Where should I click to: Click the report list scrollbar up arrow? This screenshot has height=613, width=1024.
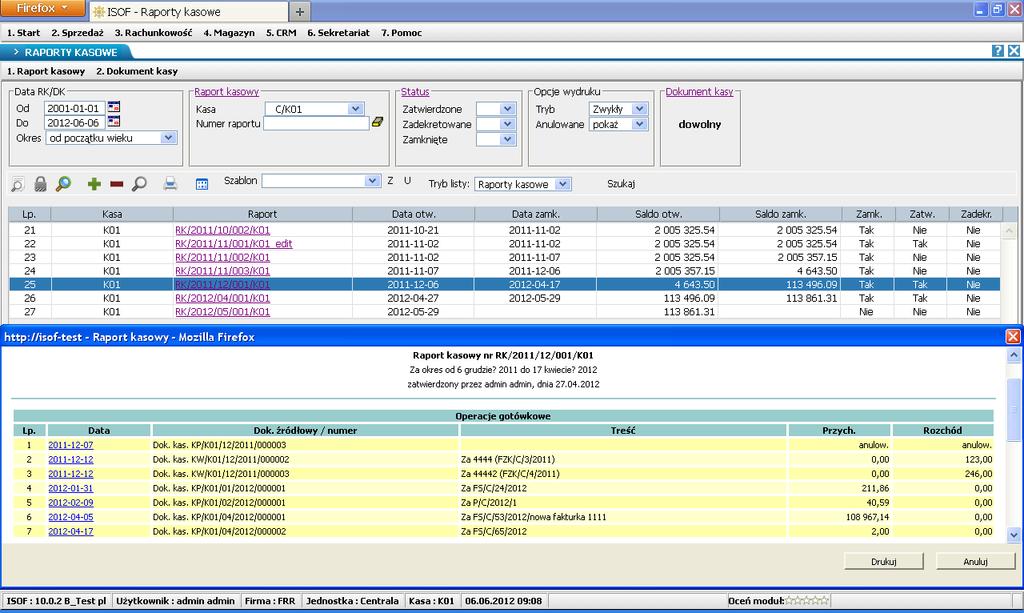click(1009, 230)
